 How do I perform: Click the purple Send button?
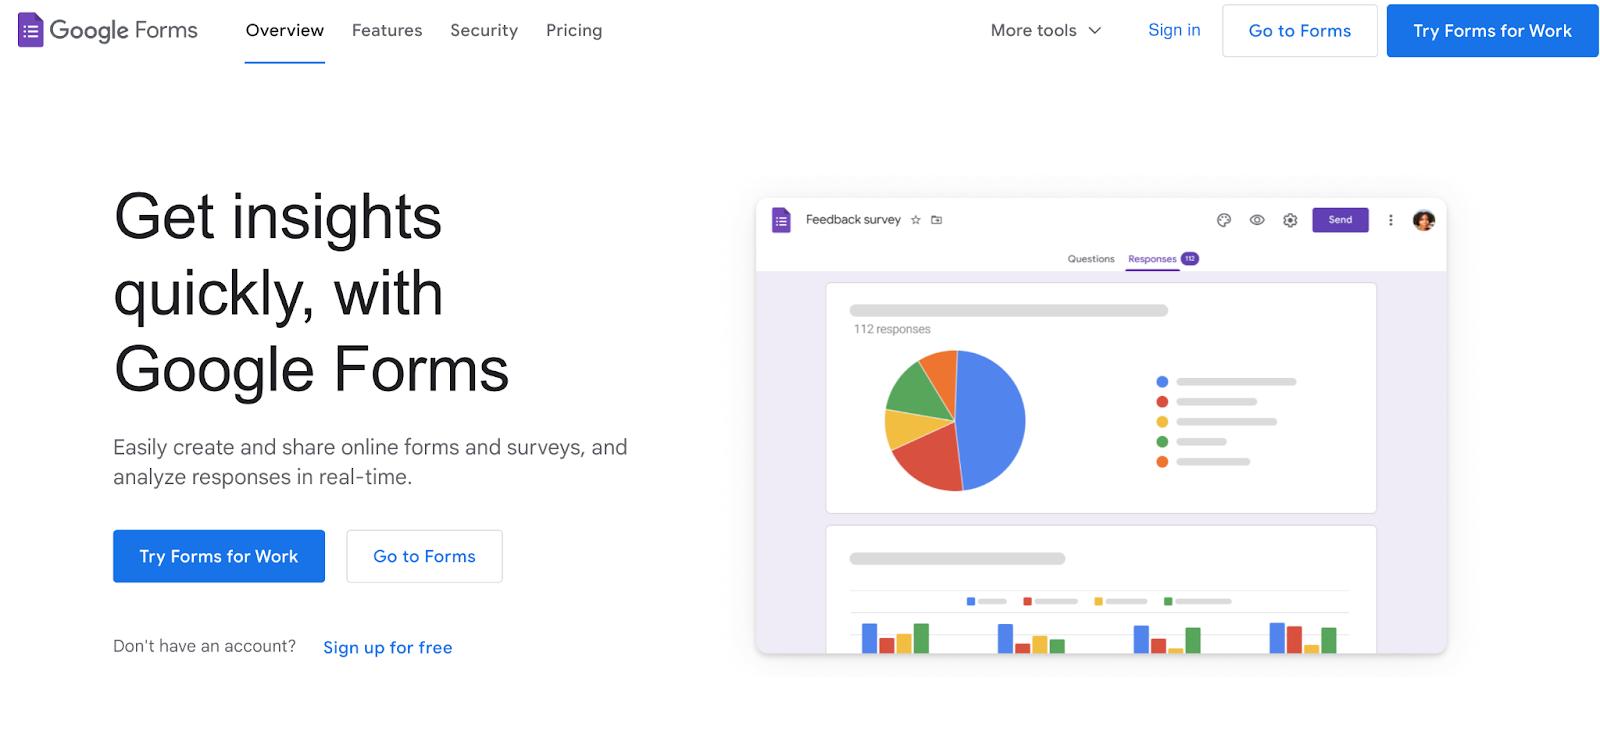point(1340,220)
